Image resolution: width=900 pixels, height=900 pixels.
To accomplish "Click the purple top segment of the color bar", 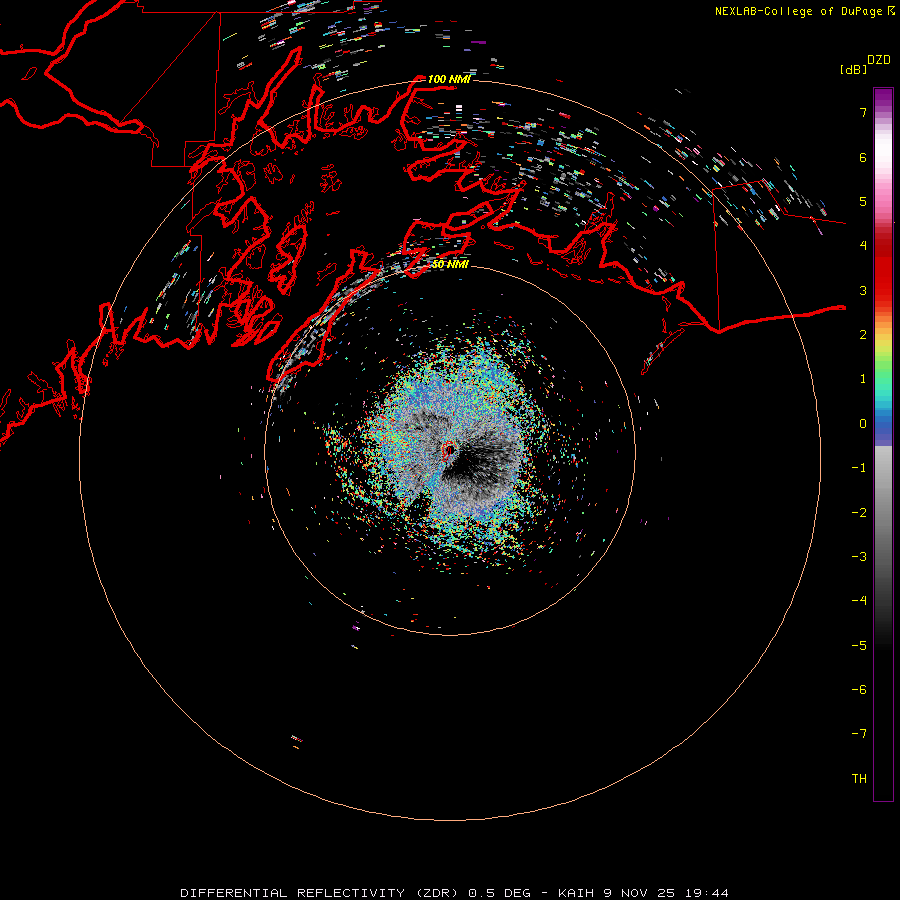I will [x=883, y=99].
